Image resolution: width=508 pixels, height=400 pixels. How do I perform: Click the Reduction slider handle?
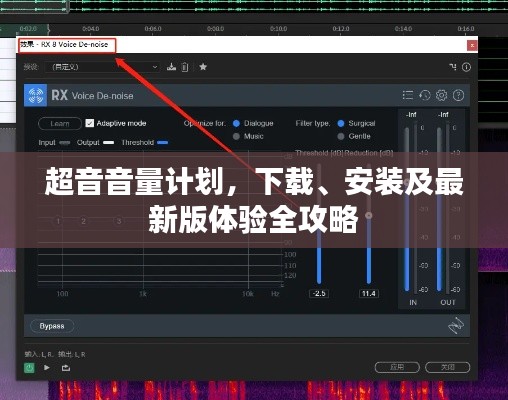(368, 215)
